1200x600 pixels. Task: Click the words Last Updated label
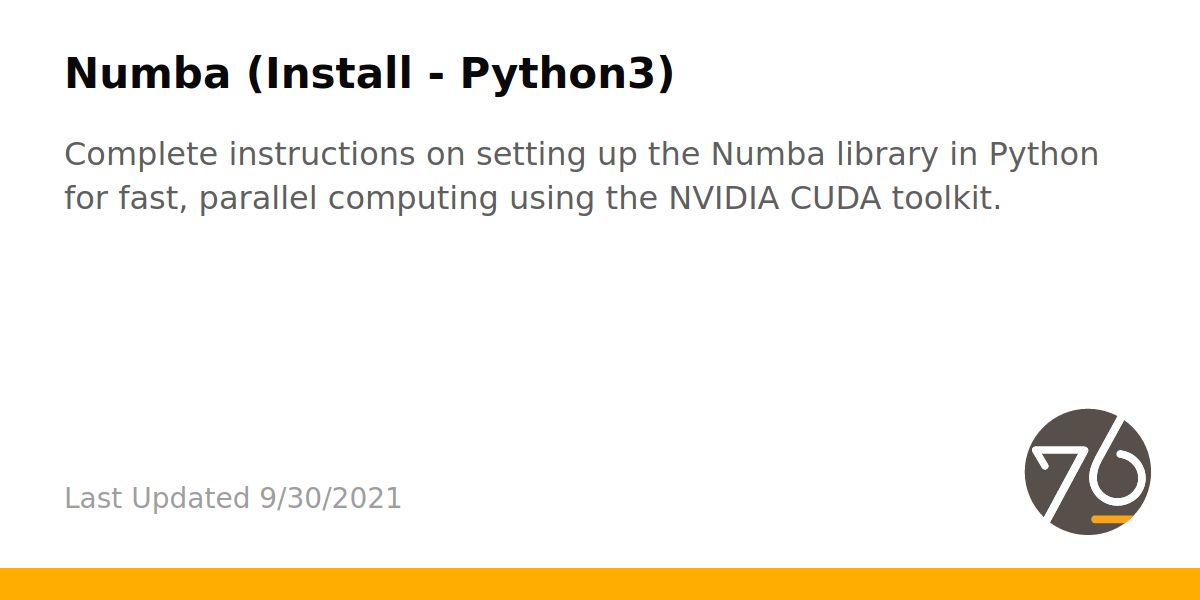coord(157,498)
